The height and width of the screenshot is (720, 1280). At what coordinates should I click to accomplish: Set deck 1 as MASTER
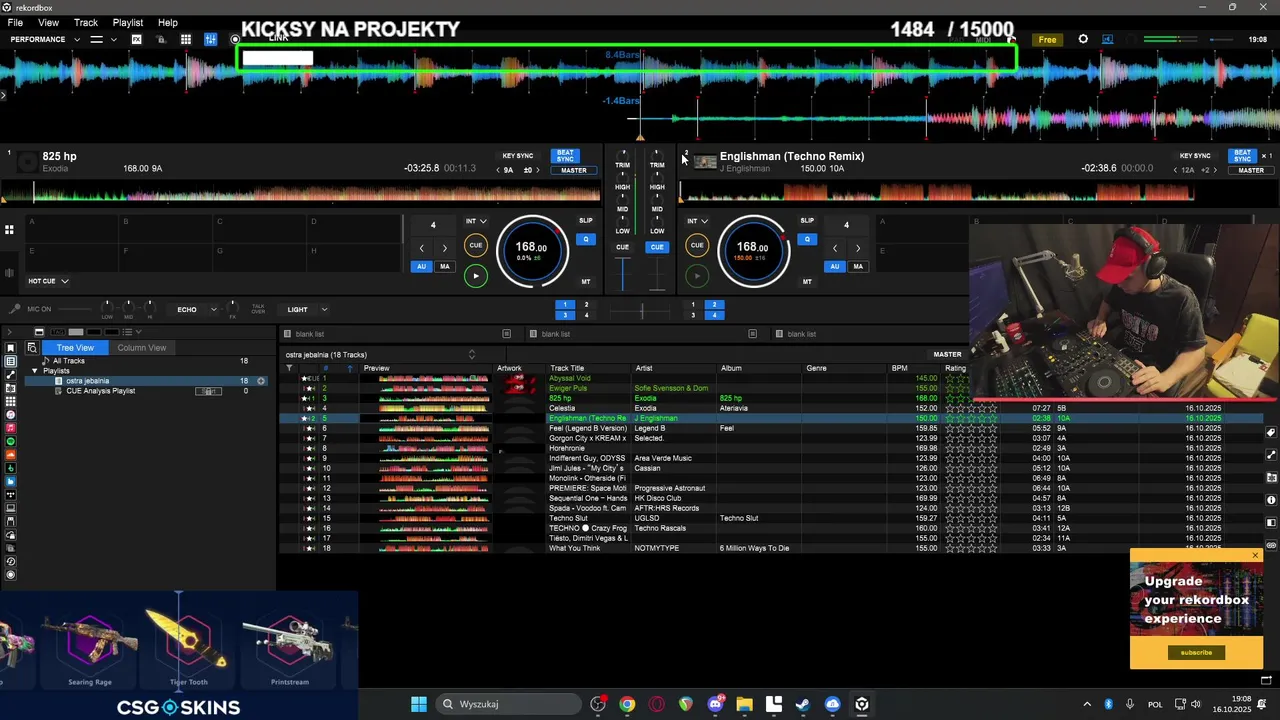click(x=574, y=170)
